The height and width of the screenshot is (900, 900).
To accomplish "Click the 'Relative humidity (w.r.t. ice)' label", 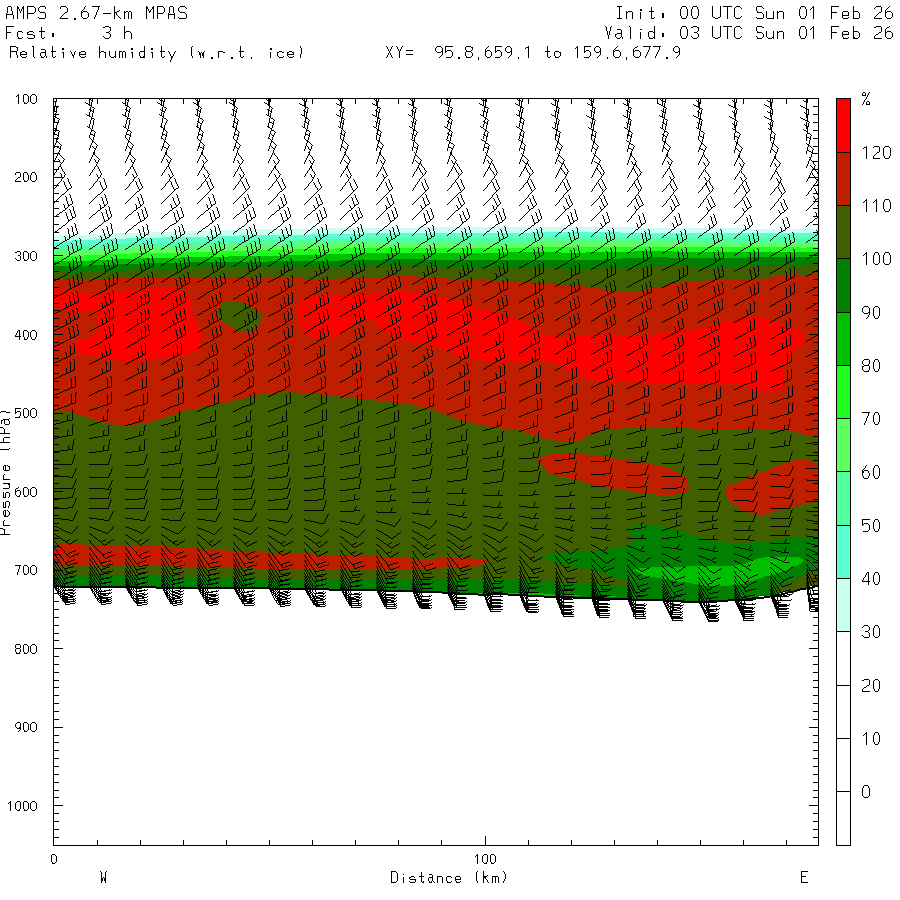I will (x=156, y=53).
